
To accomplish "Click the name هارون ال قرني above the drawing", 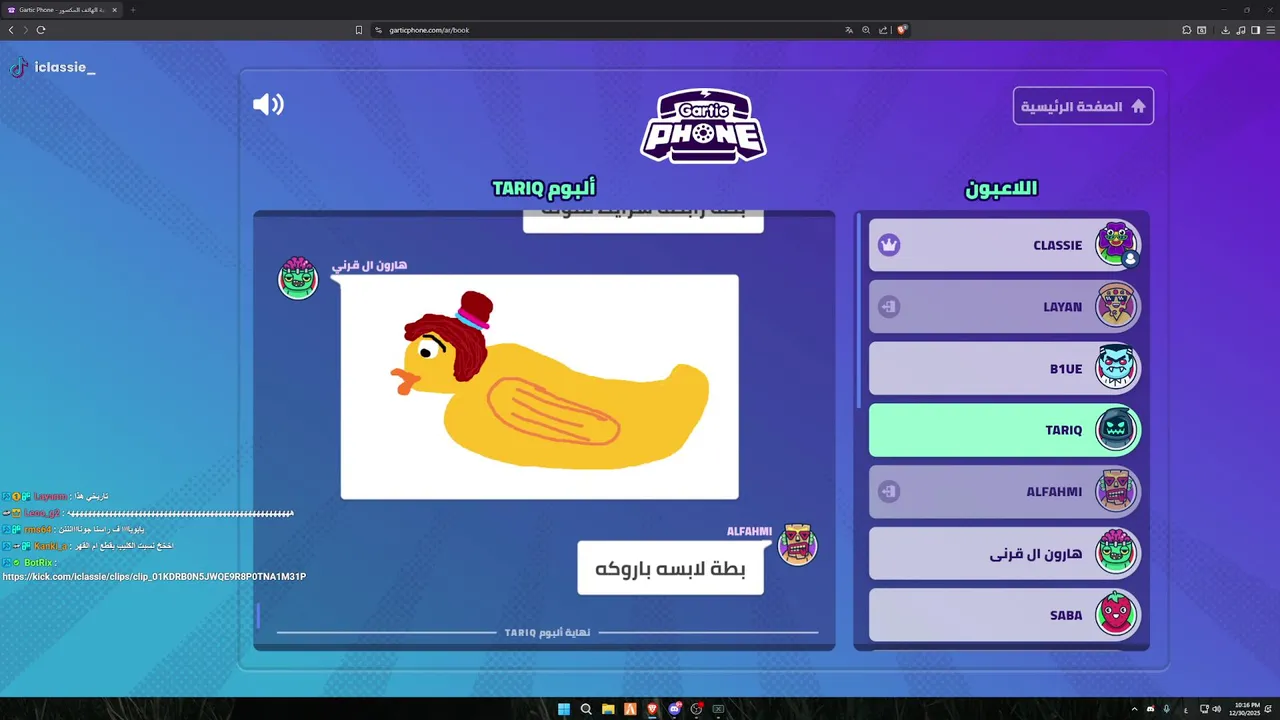I will click(369, 265).
